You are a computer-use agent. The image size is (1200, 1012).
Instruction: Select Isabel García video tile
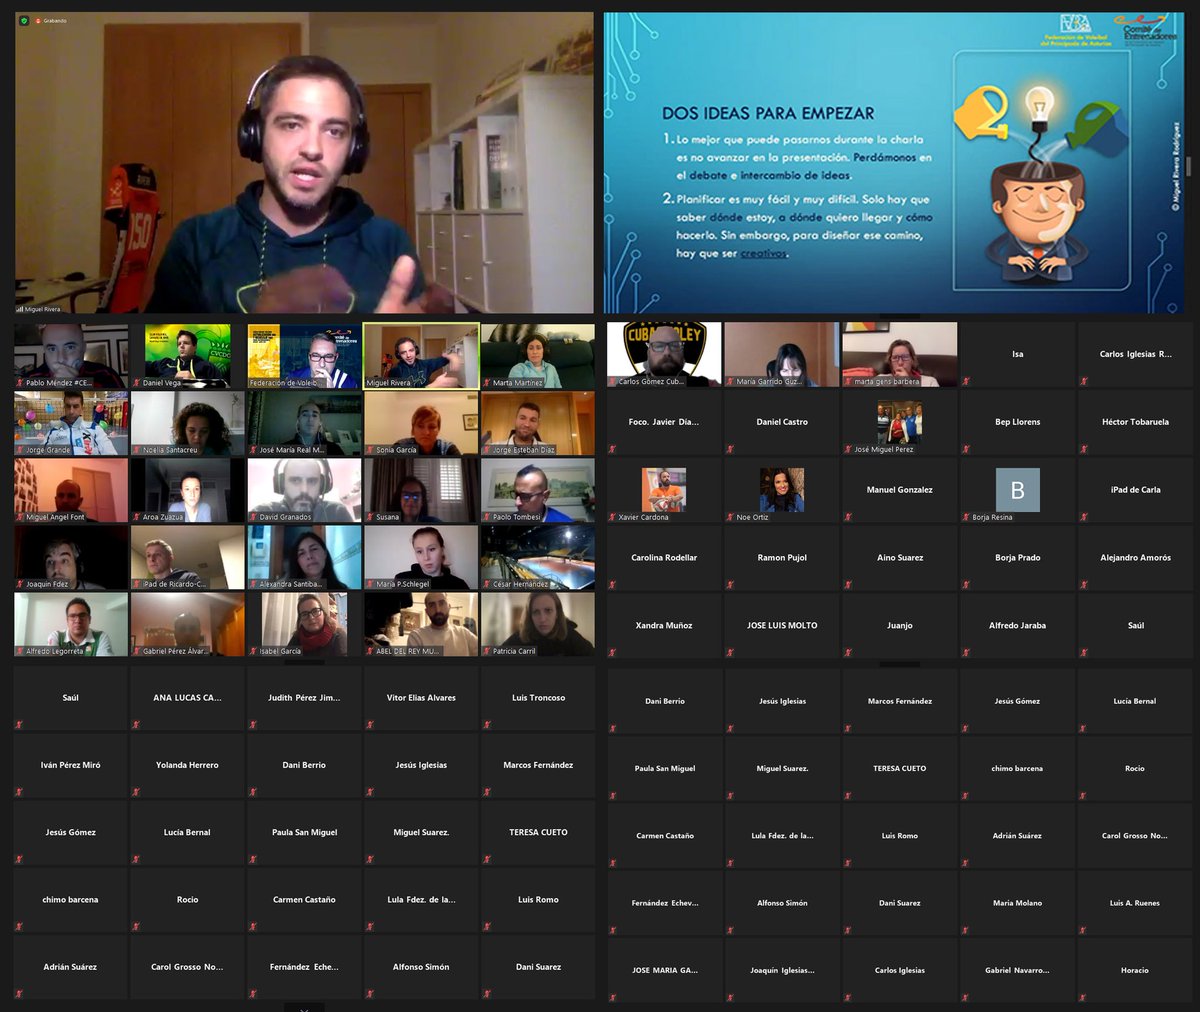(x=305, y=625)
